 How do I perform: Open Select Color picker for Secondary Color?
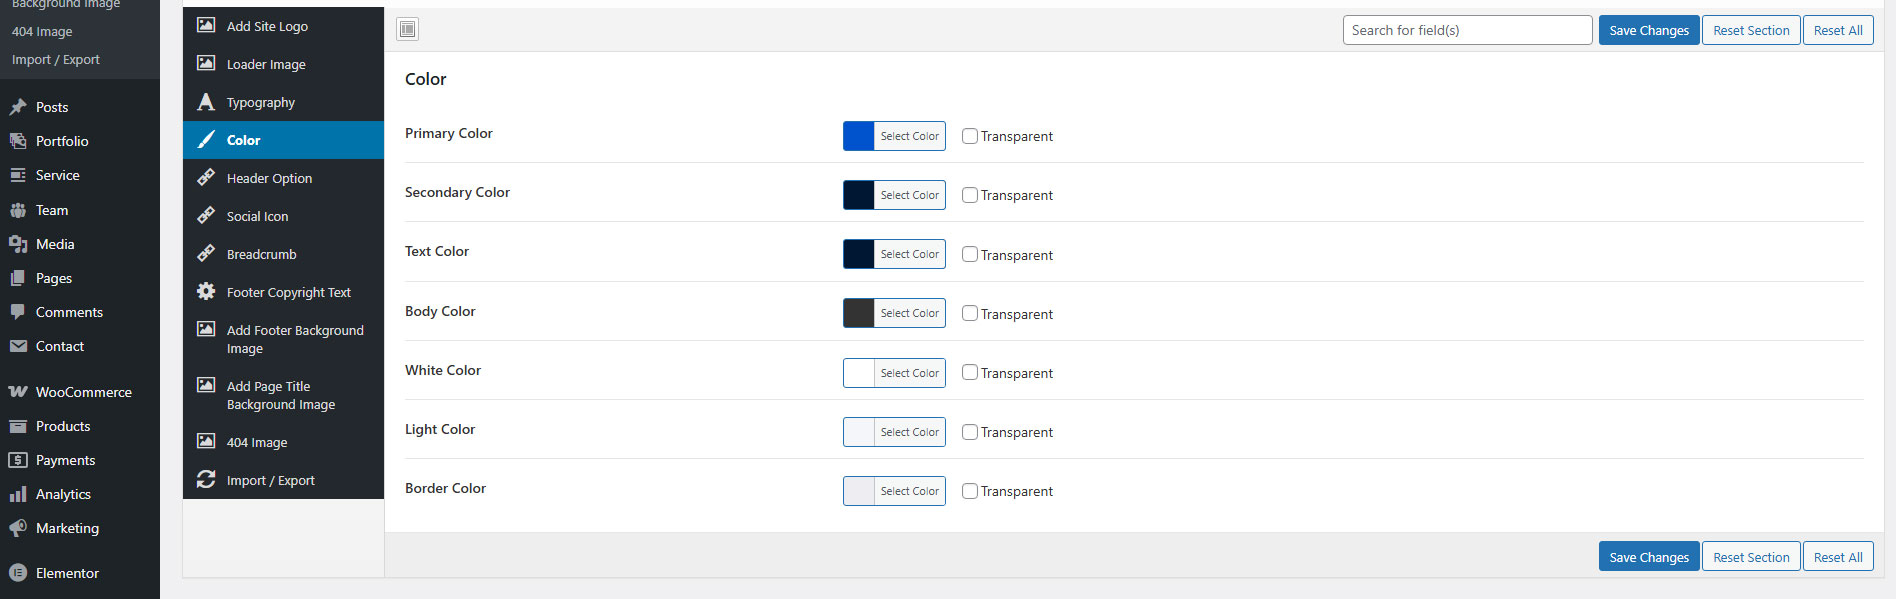[x=909, y=195]
